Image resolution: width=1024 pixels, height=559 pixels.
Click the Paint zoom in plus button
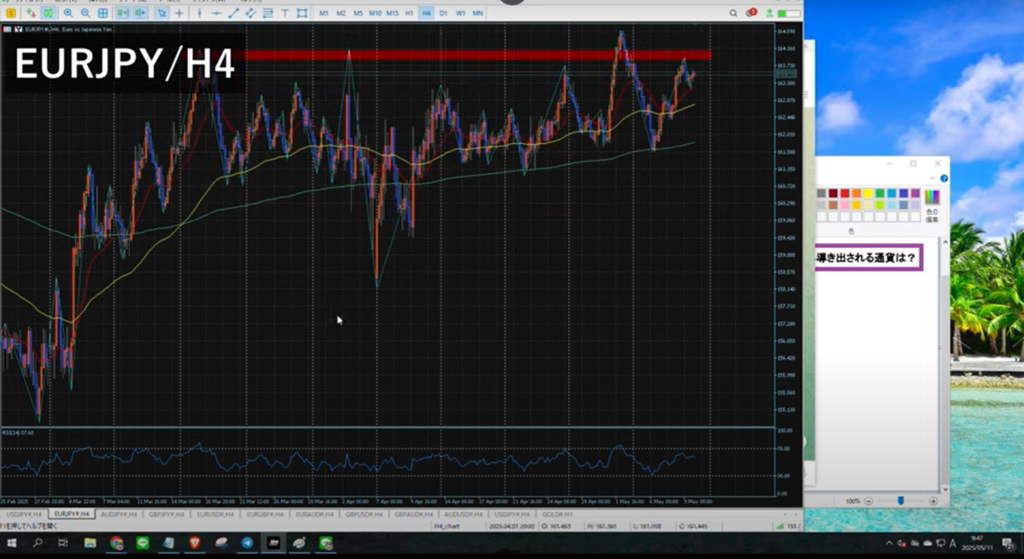point(933,501)
